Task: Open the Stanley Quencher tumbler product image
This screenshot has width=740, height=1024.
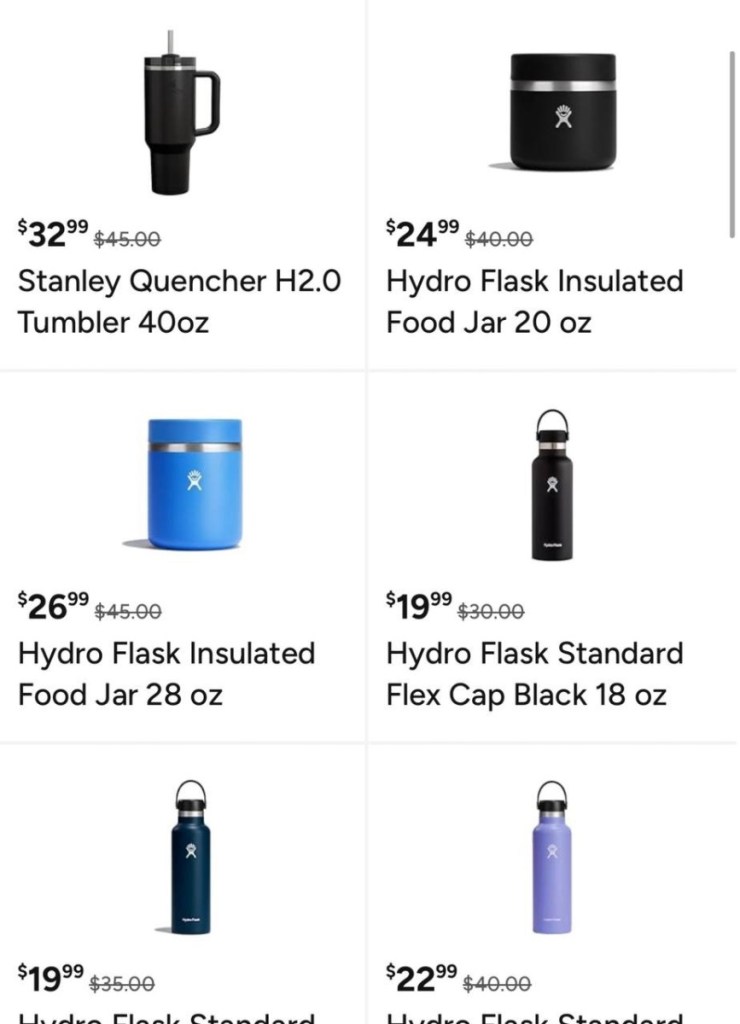Action: [180, 111]
